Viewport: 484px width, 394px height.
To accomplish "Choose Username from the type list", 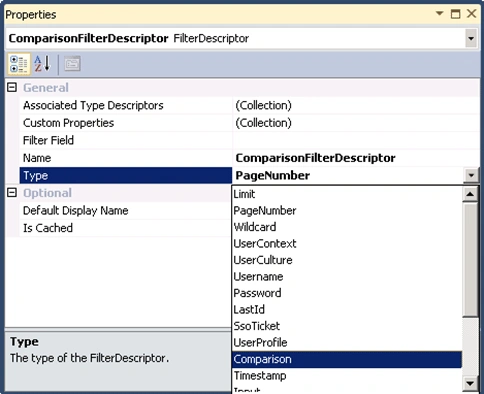I will pyautogui.click(x=347, y=277).
